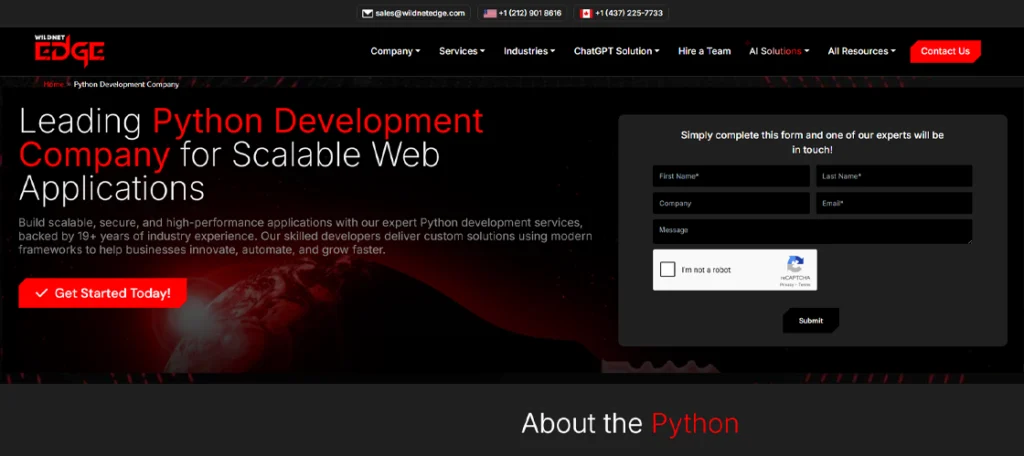
Task: Click the US flag icon
Action: (x=490, y=13)
